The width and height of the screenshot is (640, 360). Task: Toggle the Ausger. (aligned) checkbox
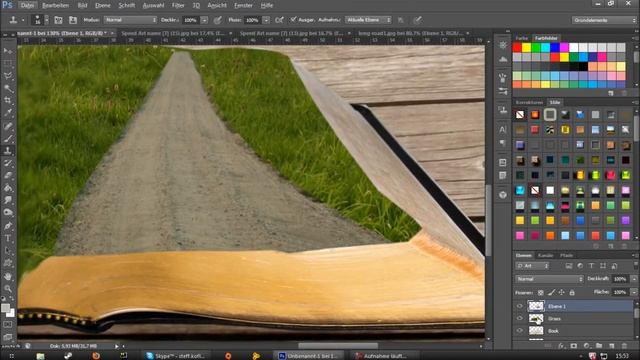293,19
